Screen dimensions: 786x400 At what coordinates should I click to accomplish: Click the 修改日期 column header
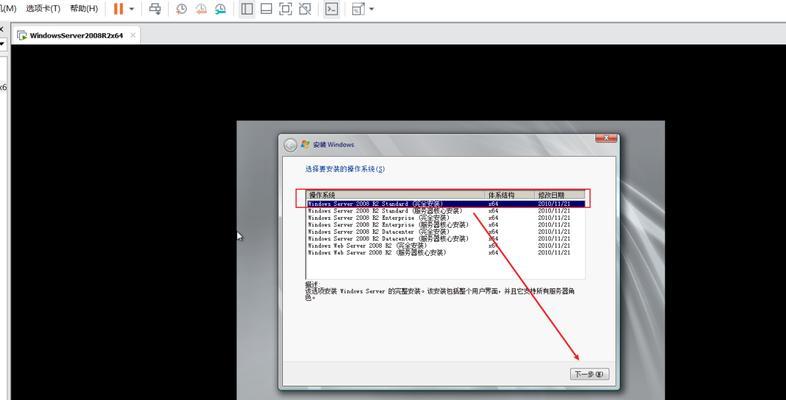pyautogui.click(x=559, y=195)
